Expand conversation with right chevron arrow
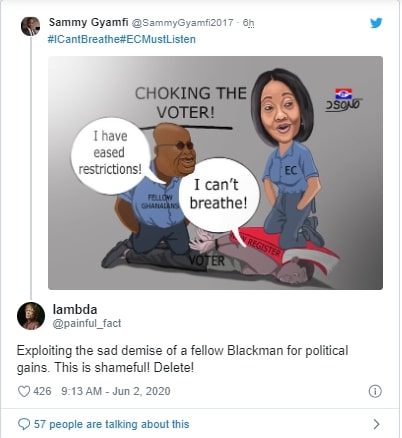This screenshot has width=402, height=438. (376, 424)
